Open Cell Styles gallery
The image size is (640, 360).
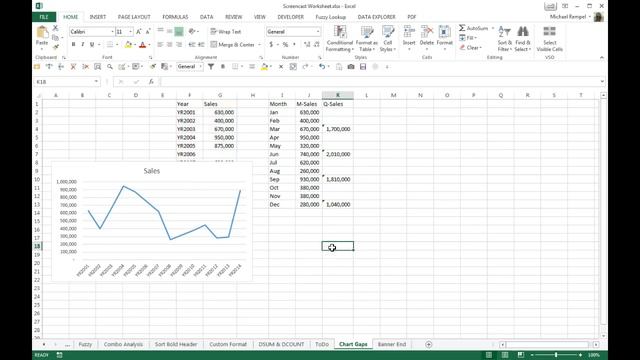point(388,38)
